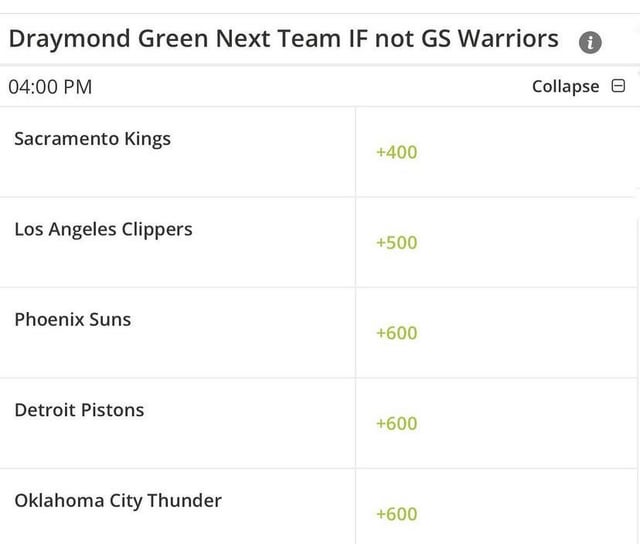This screenshot has height=560, width=640.
Task: Select the Los Angeles Clippers outcome
Action: pyautogui.click(x=103, y=229)
